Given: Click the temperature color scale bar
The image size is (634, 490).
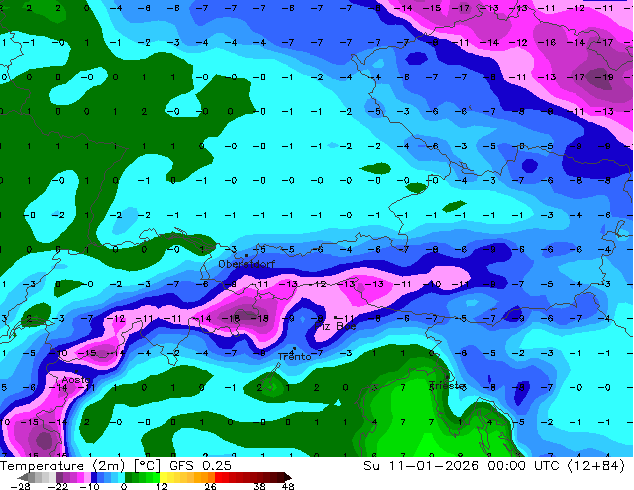Looking at the screenshot, I should tap(154, 477).
